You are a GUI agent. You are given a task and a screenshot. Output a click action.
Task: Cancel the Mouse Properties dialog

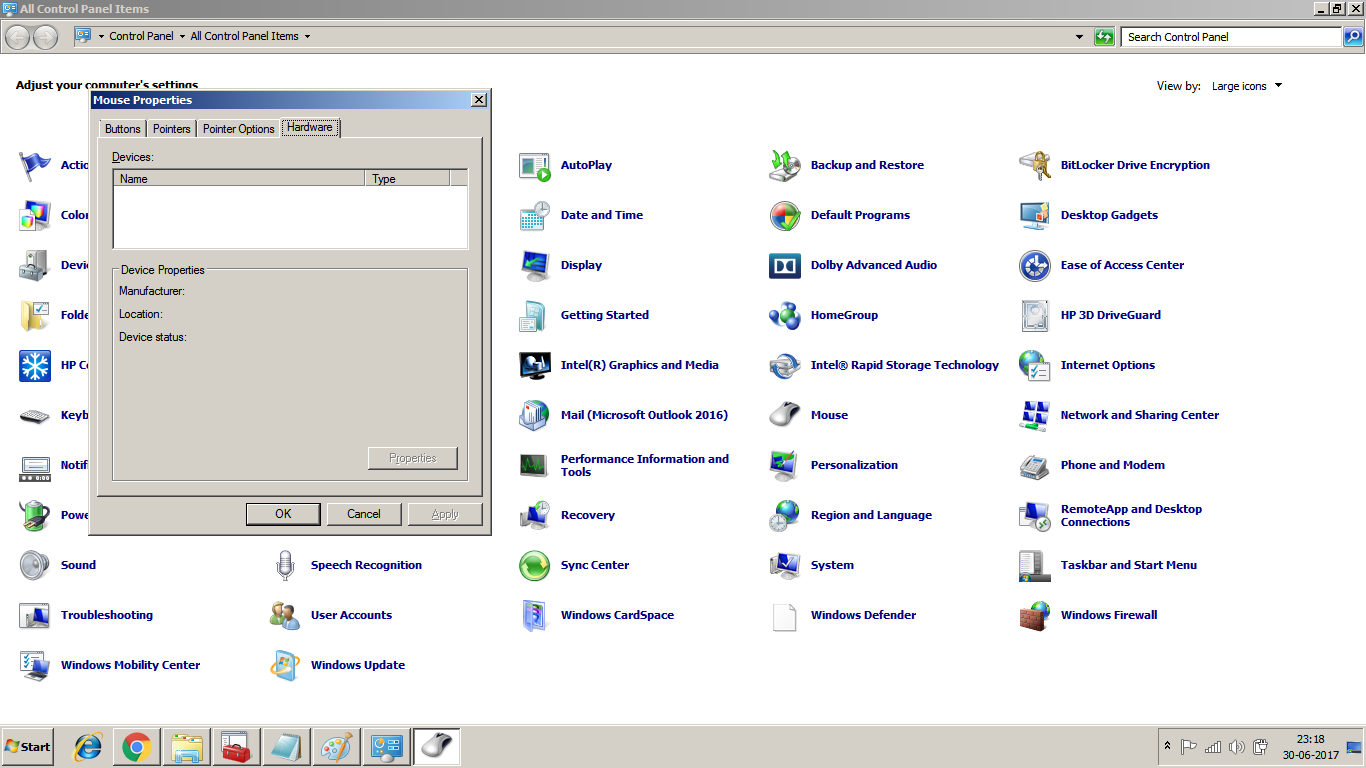364,513
